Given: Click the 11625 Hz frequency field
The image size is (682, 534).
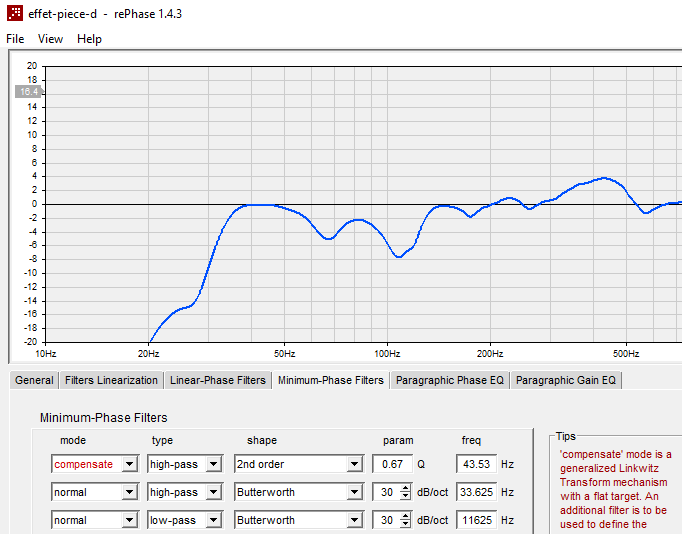Looking at the screenshot, I should click(x=476, y=520).
